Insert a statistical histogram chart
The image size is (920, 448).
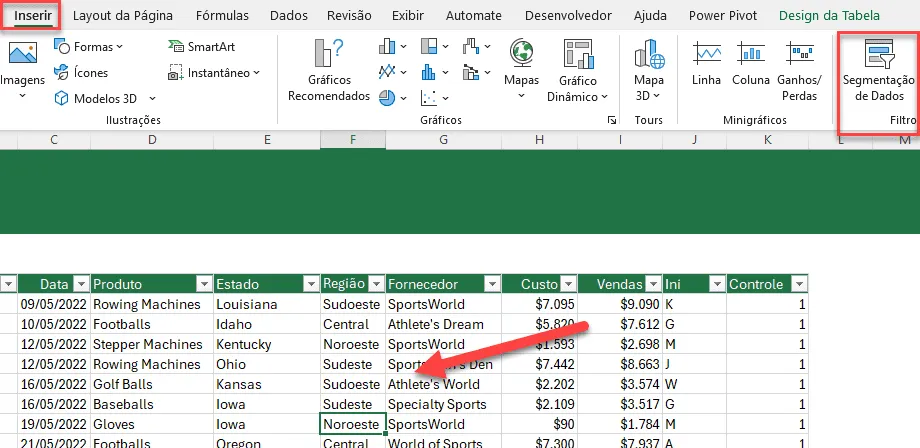[x=435, y=72]
